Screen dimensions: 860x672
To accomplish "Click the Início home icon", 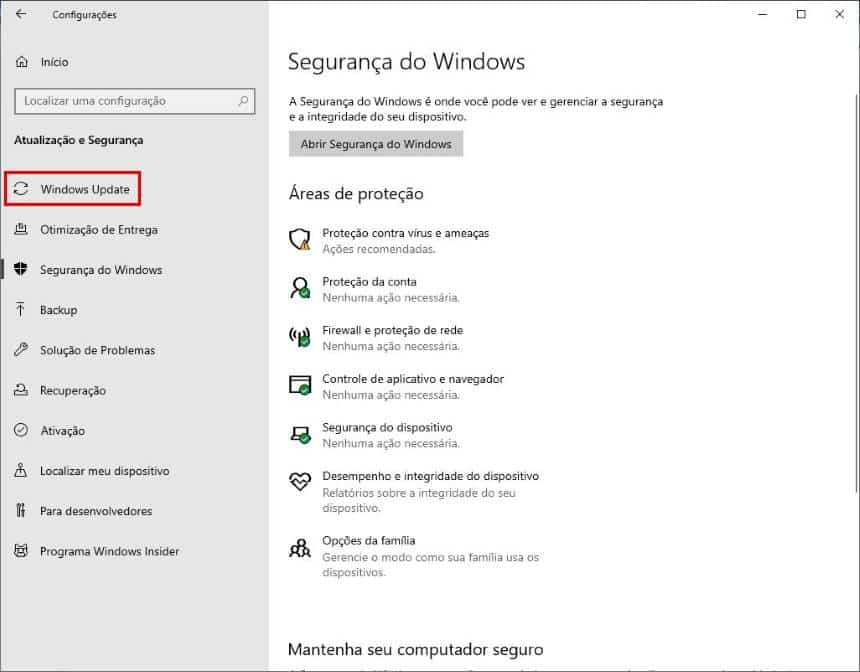I will (x=21, y=62).
